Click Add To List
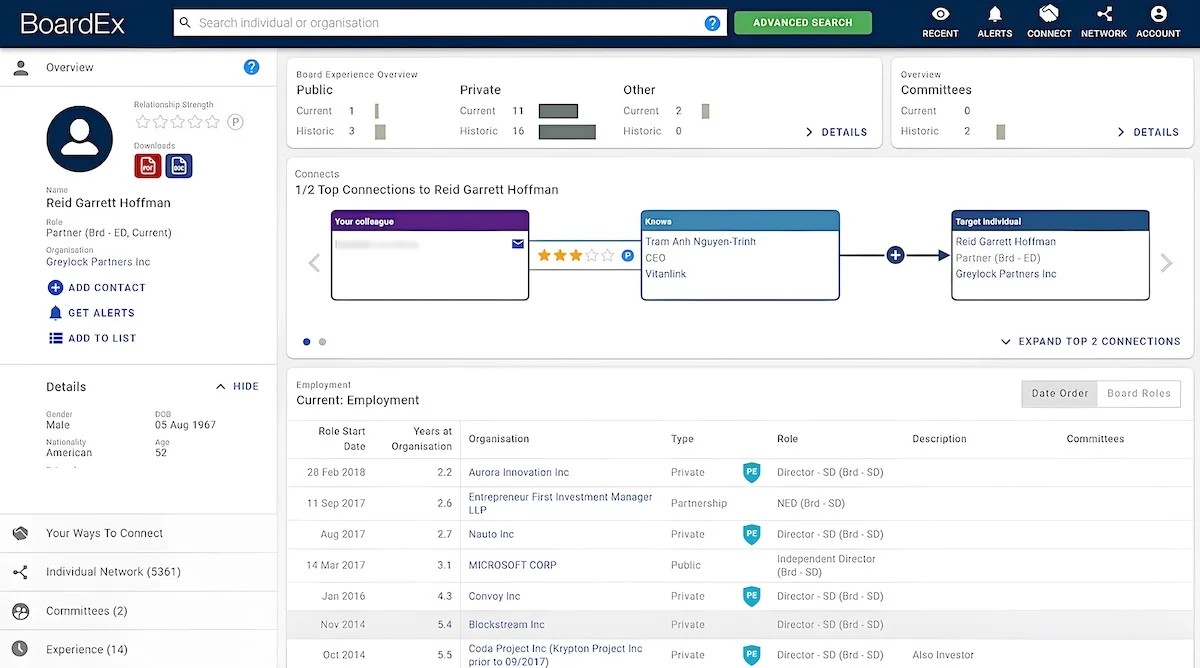Viewport: 1200px width, 668px height. (x=92, y=338)
